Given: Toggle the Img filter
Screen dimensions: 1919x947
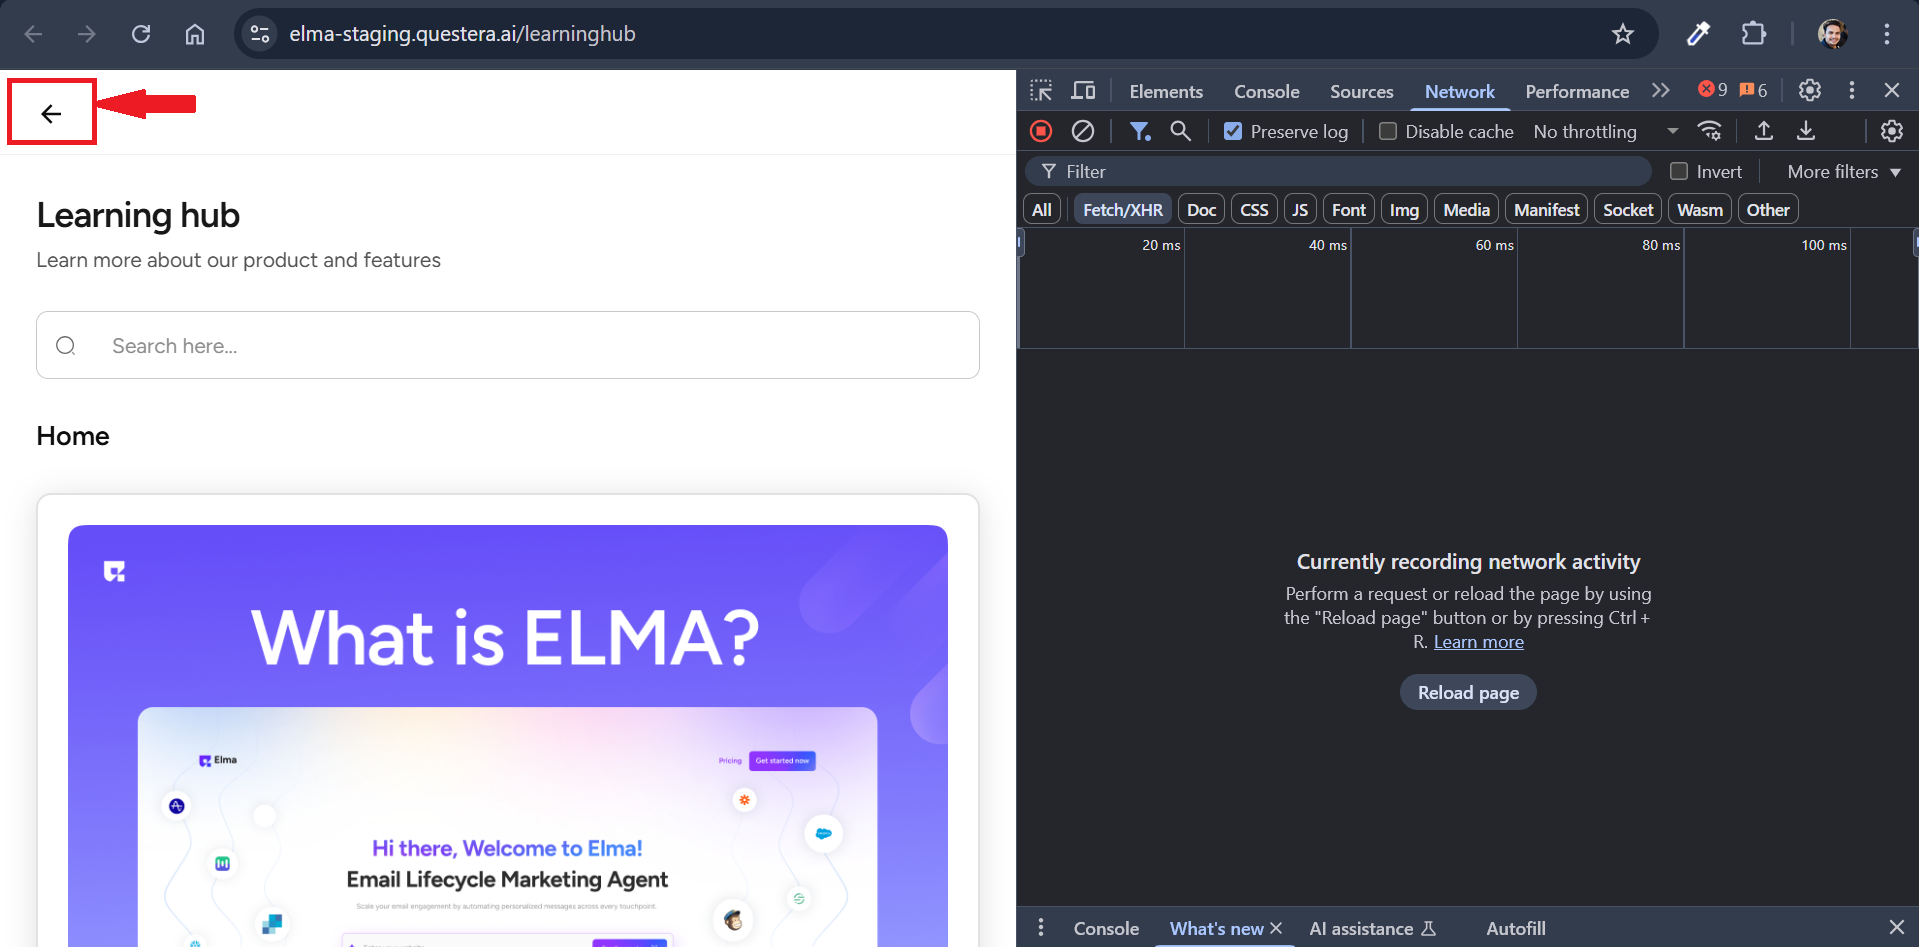Looking at the screenshot, I should 1404,210.
